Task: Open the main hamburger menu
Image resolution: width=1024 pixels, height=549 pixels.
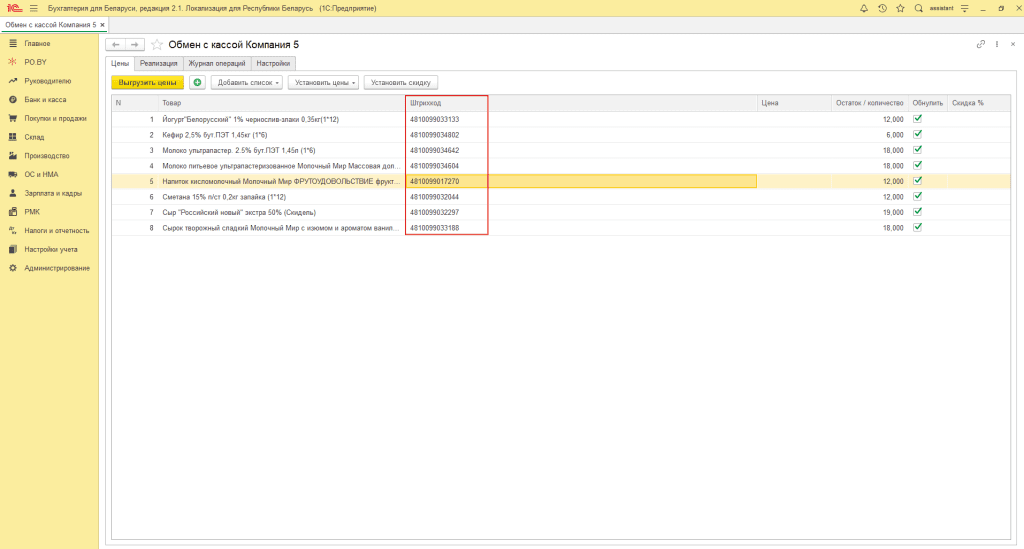Action: tap(34, 8)
